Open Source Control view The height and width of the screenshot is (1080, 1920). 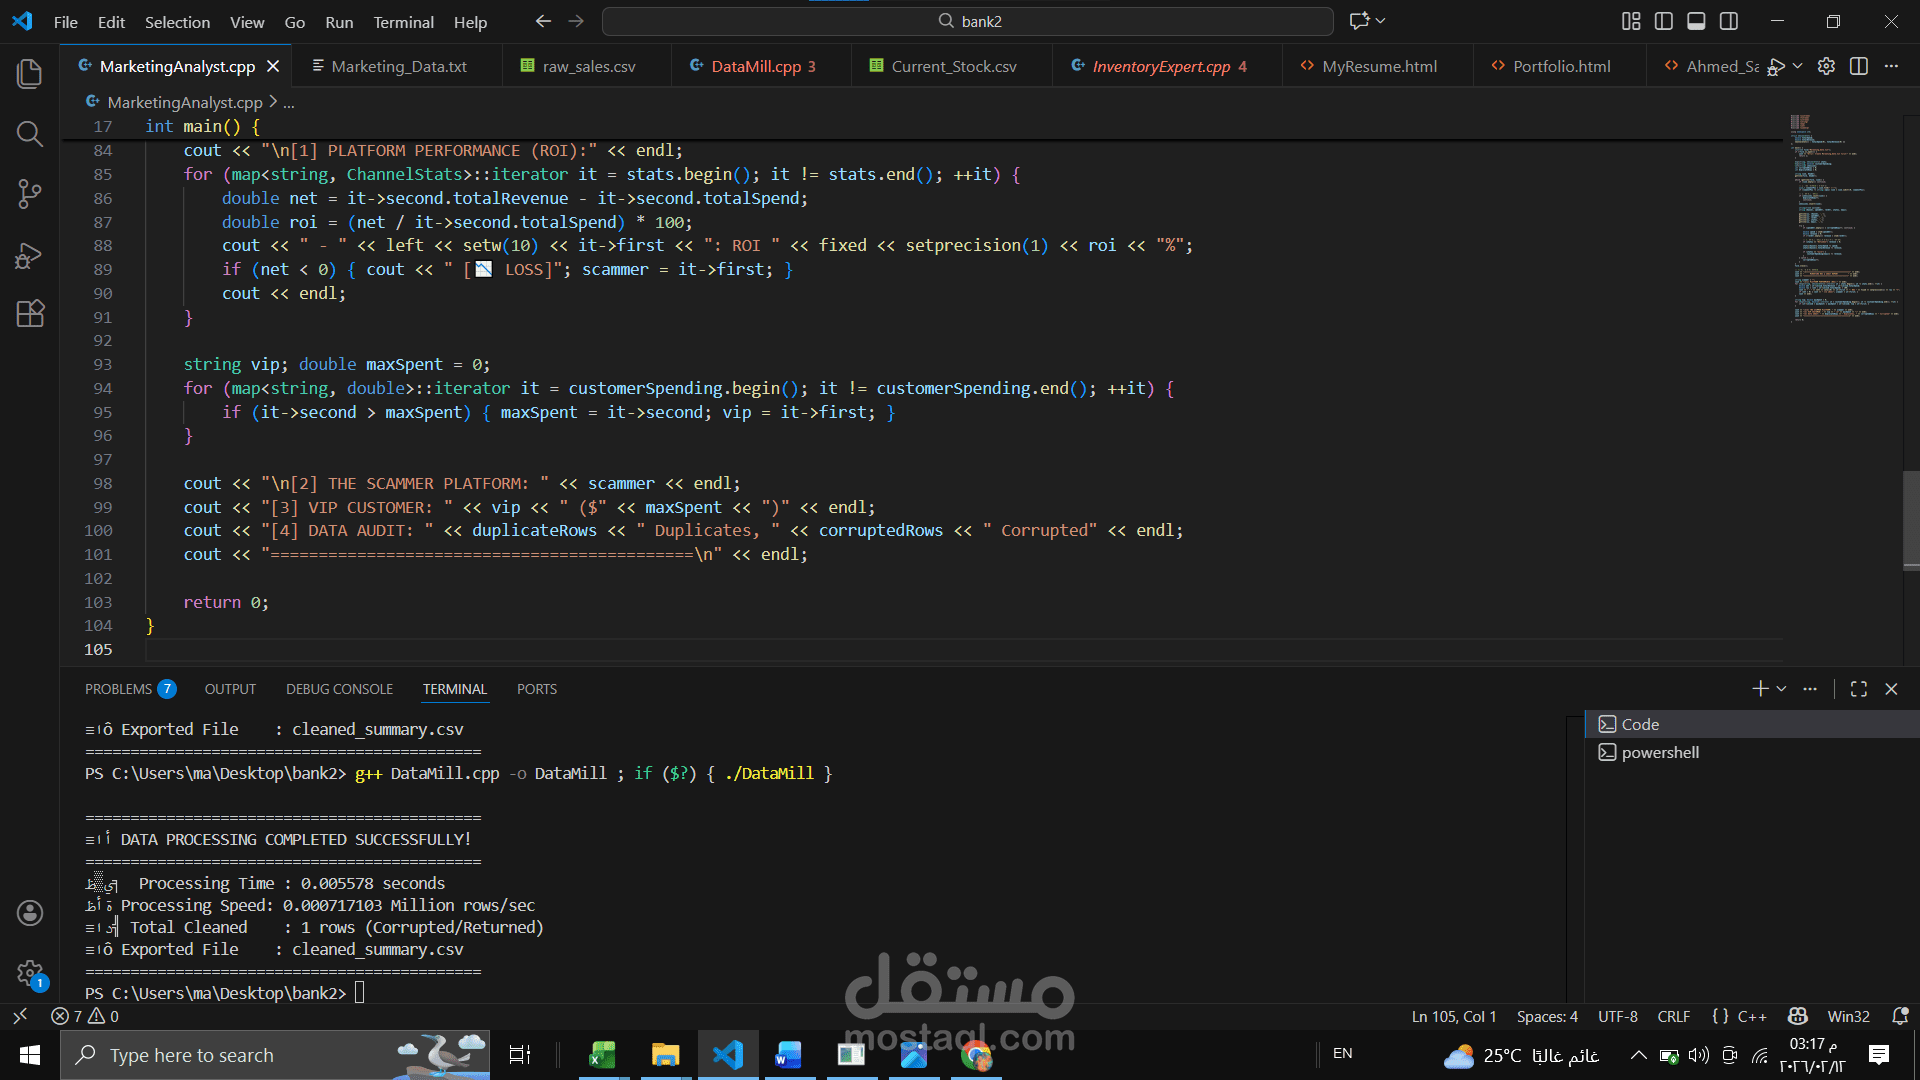click(x=30, y=194)
